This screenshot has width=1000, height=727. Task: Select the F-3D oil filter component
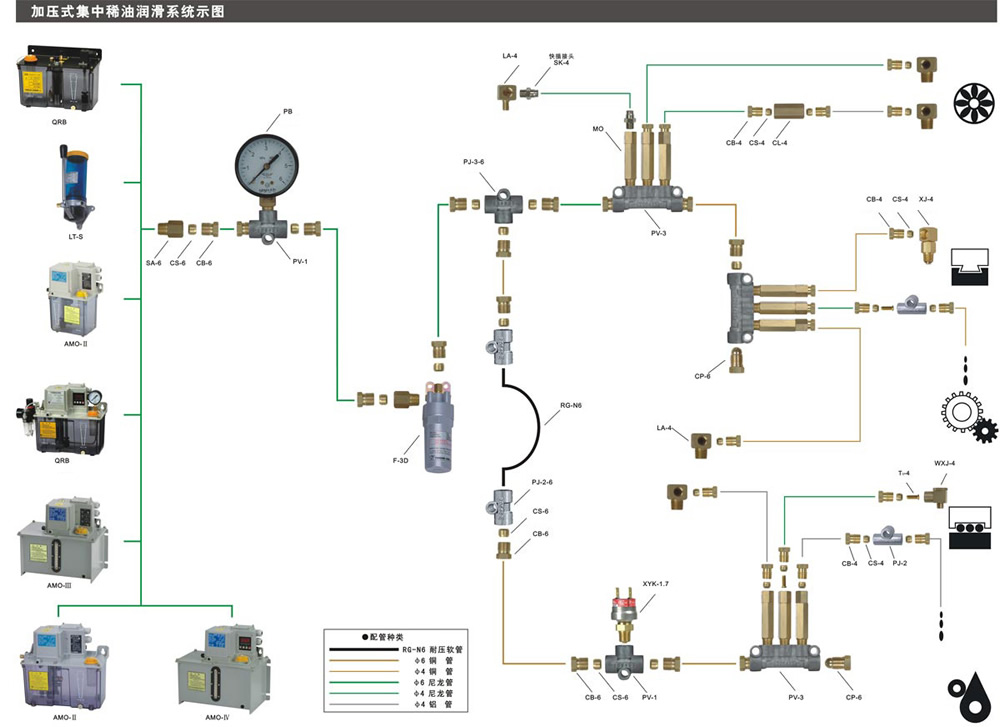pyautogui.click(x=438, y=424)
